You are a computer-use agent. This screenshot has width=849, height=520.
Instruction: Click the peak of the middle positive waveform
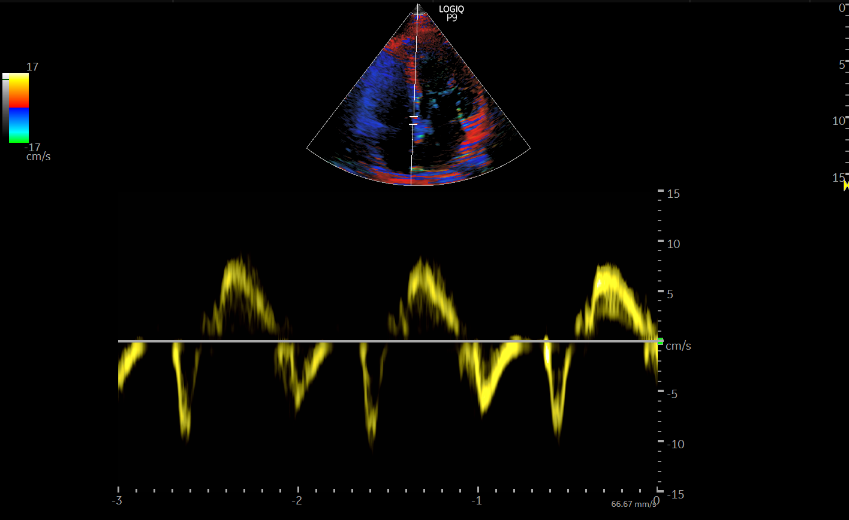click(x=425, y=270)
